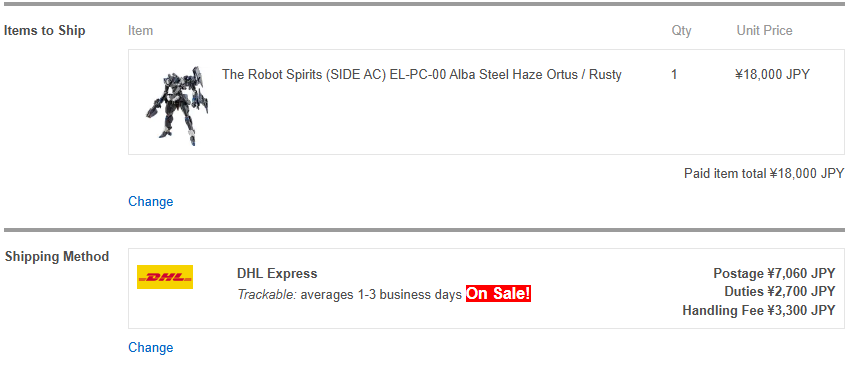Select the Robot Spirits item title
Screen dimensions: 852x369
[422, 74]
